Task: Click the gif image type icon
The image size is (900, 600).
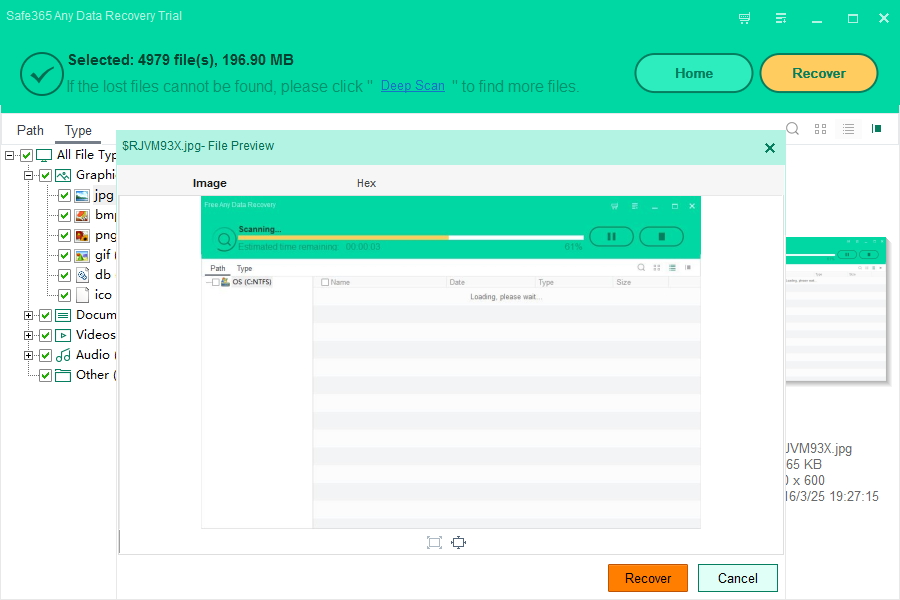Action: tap(82, 256)
